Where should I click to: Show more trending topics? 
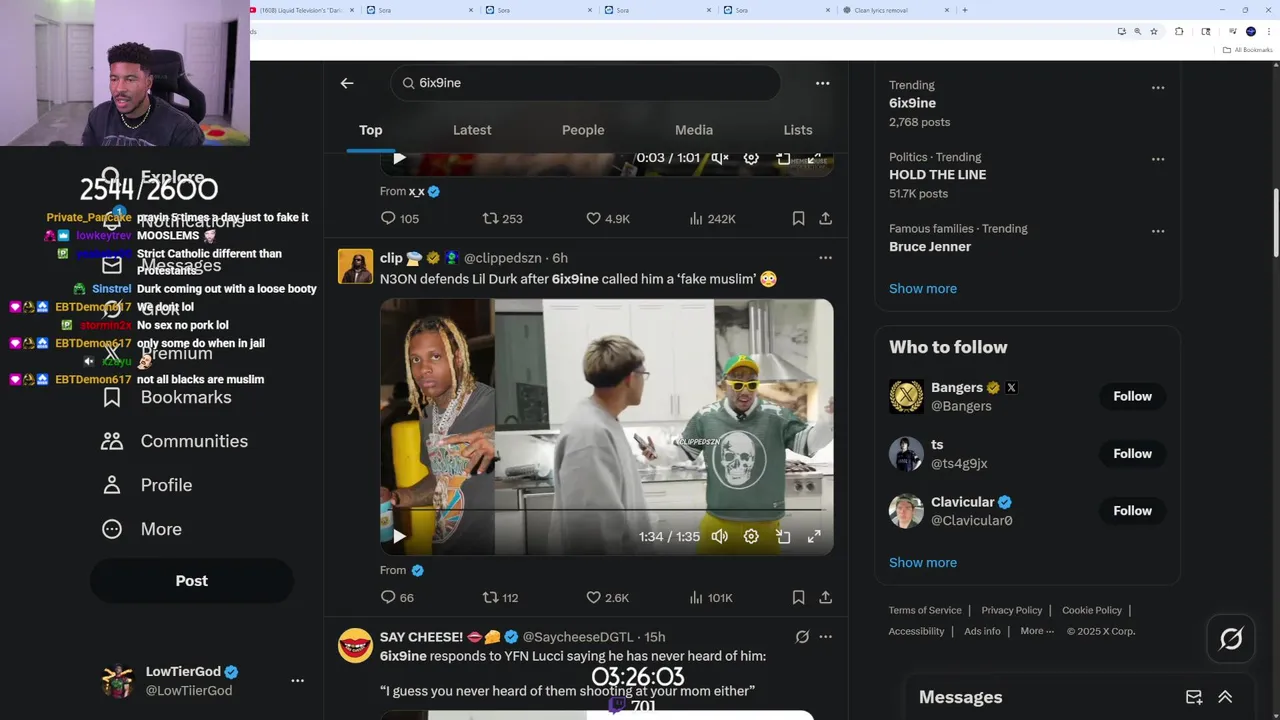923,288
